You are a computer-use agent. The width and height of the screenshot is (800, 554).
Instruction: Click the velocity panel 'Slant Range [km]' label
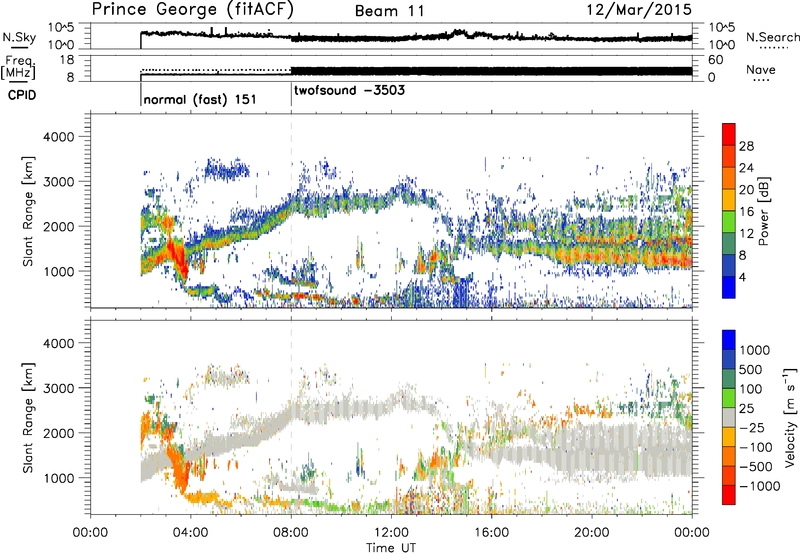[x=28, y=418]
